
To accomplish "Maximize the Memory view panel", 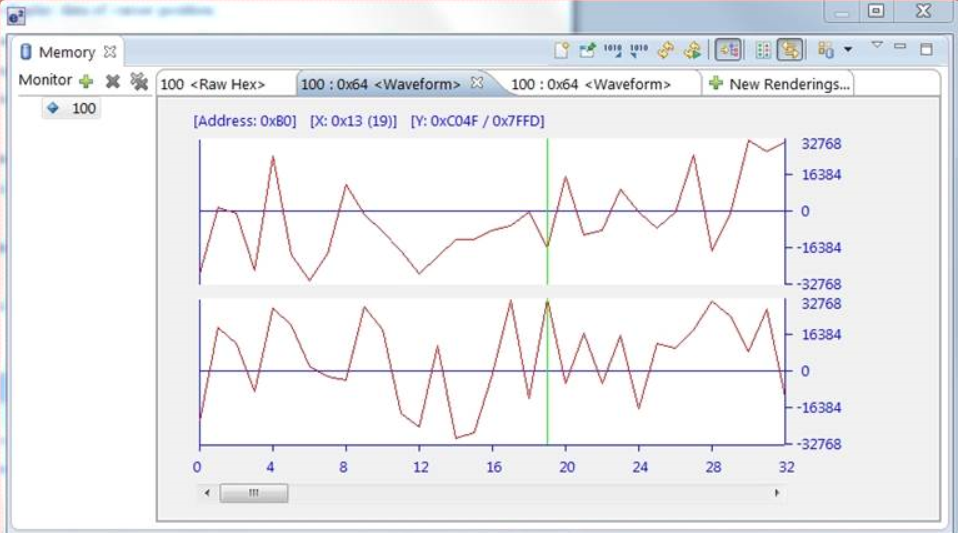I will pos(926,49).
